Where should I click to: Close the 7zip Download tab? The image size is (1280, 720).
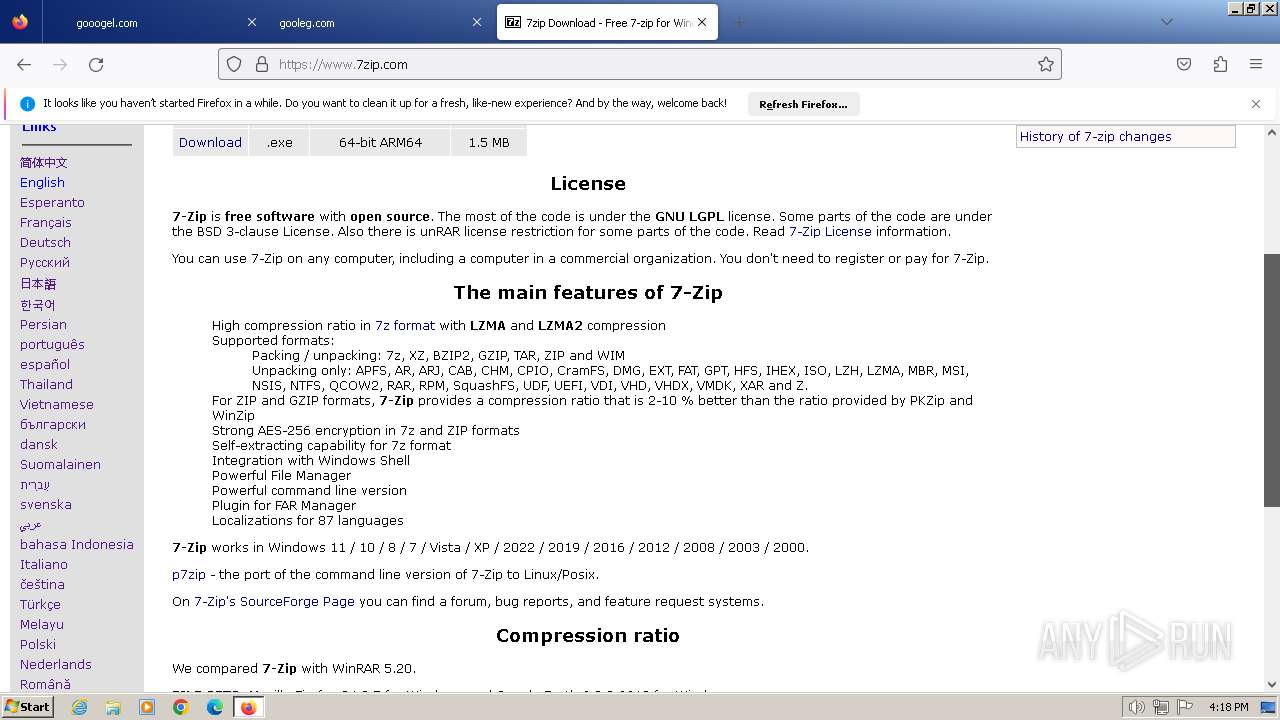click(x=702, y=22)
